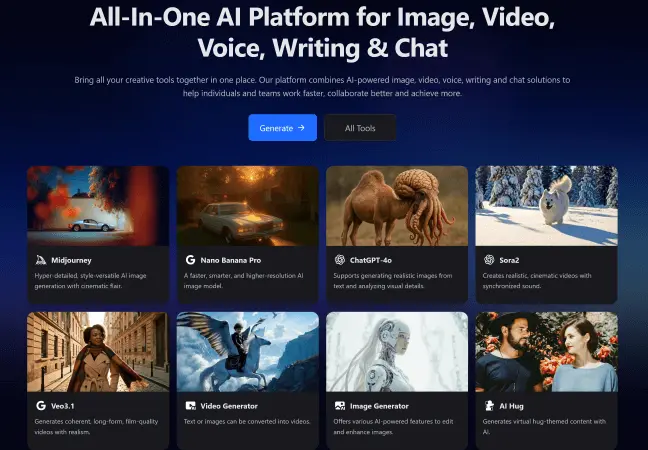Select the Nano Banana Pro vintage car image
This screenshot has width=648, height=450.
pos(247,206)
